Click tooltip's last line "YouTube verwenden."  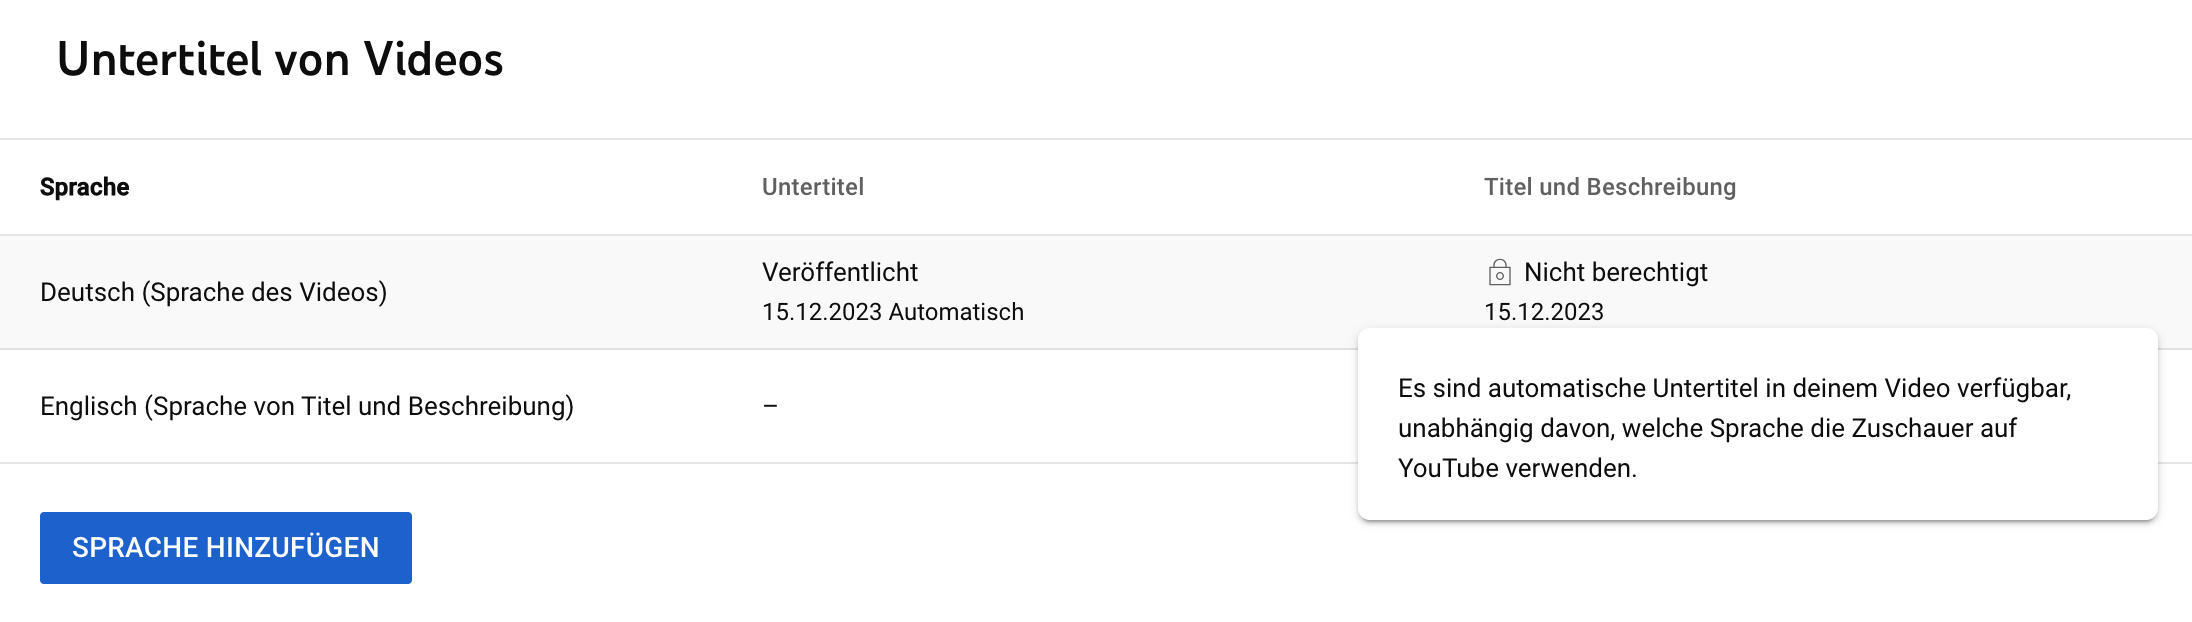[x=1517, y=468]
